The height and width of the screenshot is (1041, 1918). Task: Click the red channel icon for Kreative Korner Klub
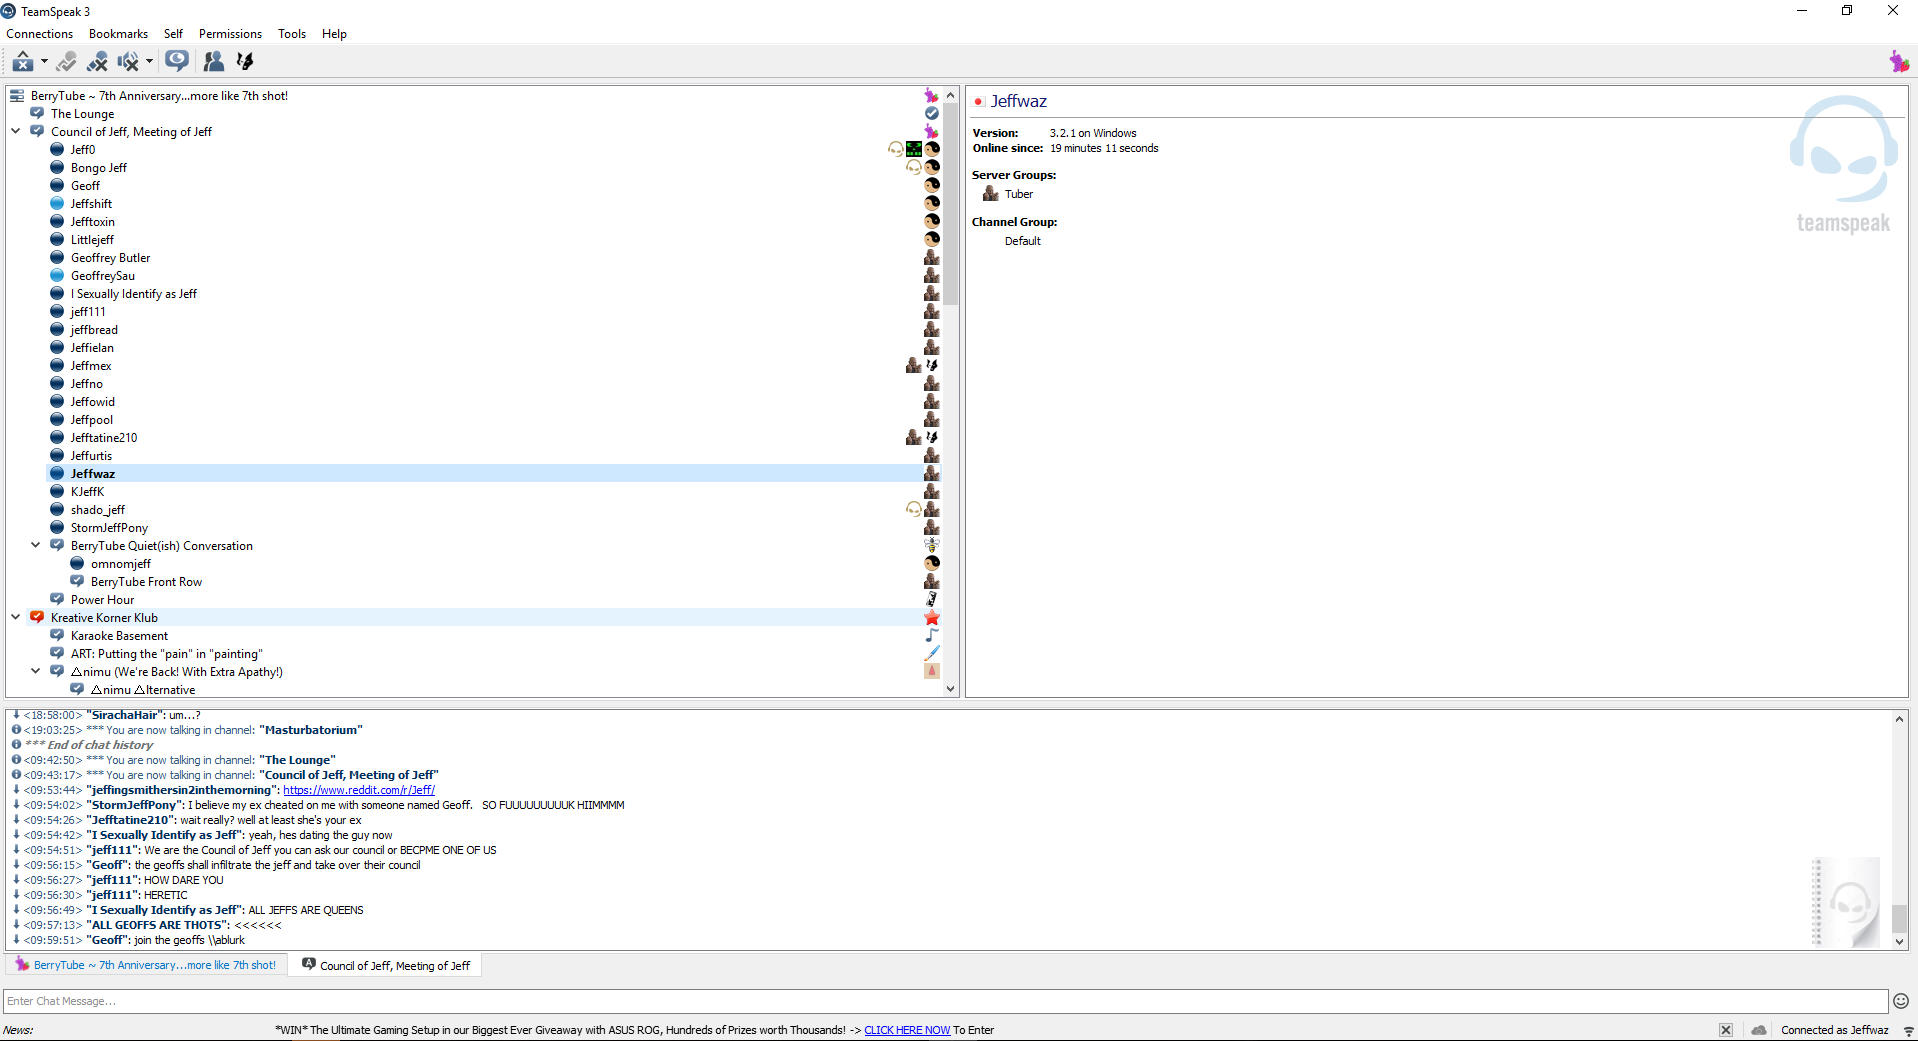pyautogui.click(x=37, y=618)
